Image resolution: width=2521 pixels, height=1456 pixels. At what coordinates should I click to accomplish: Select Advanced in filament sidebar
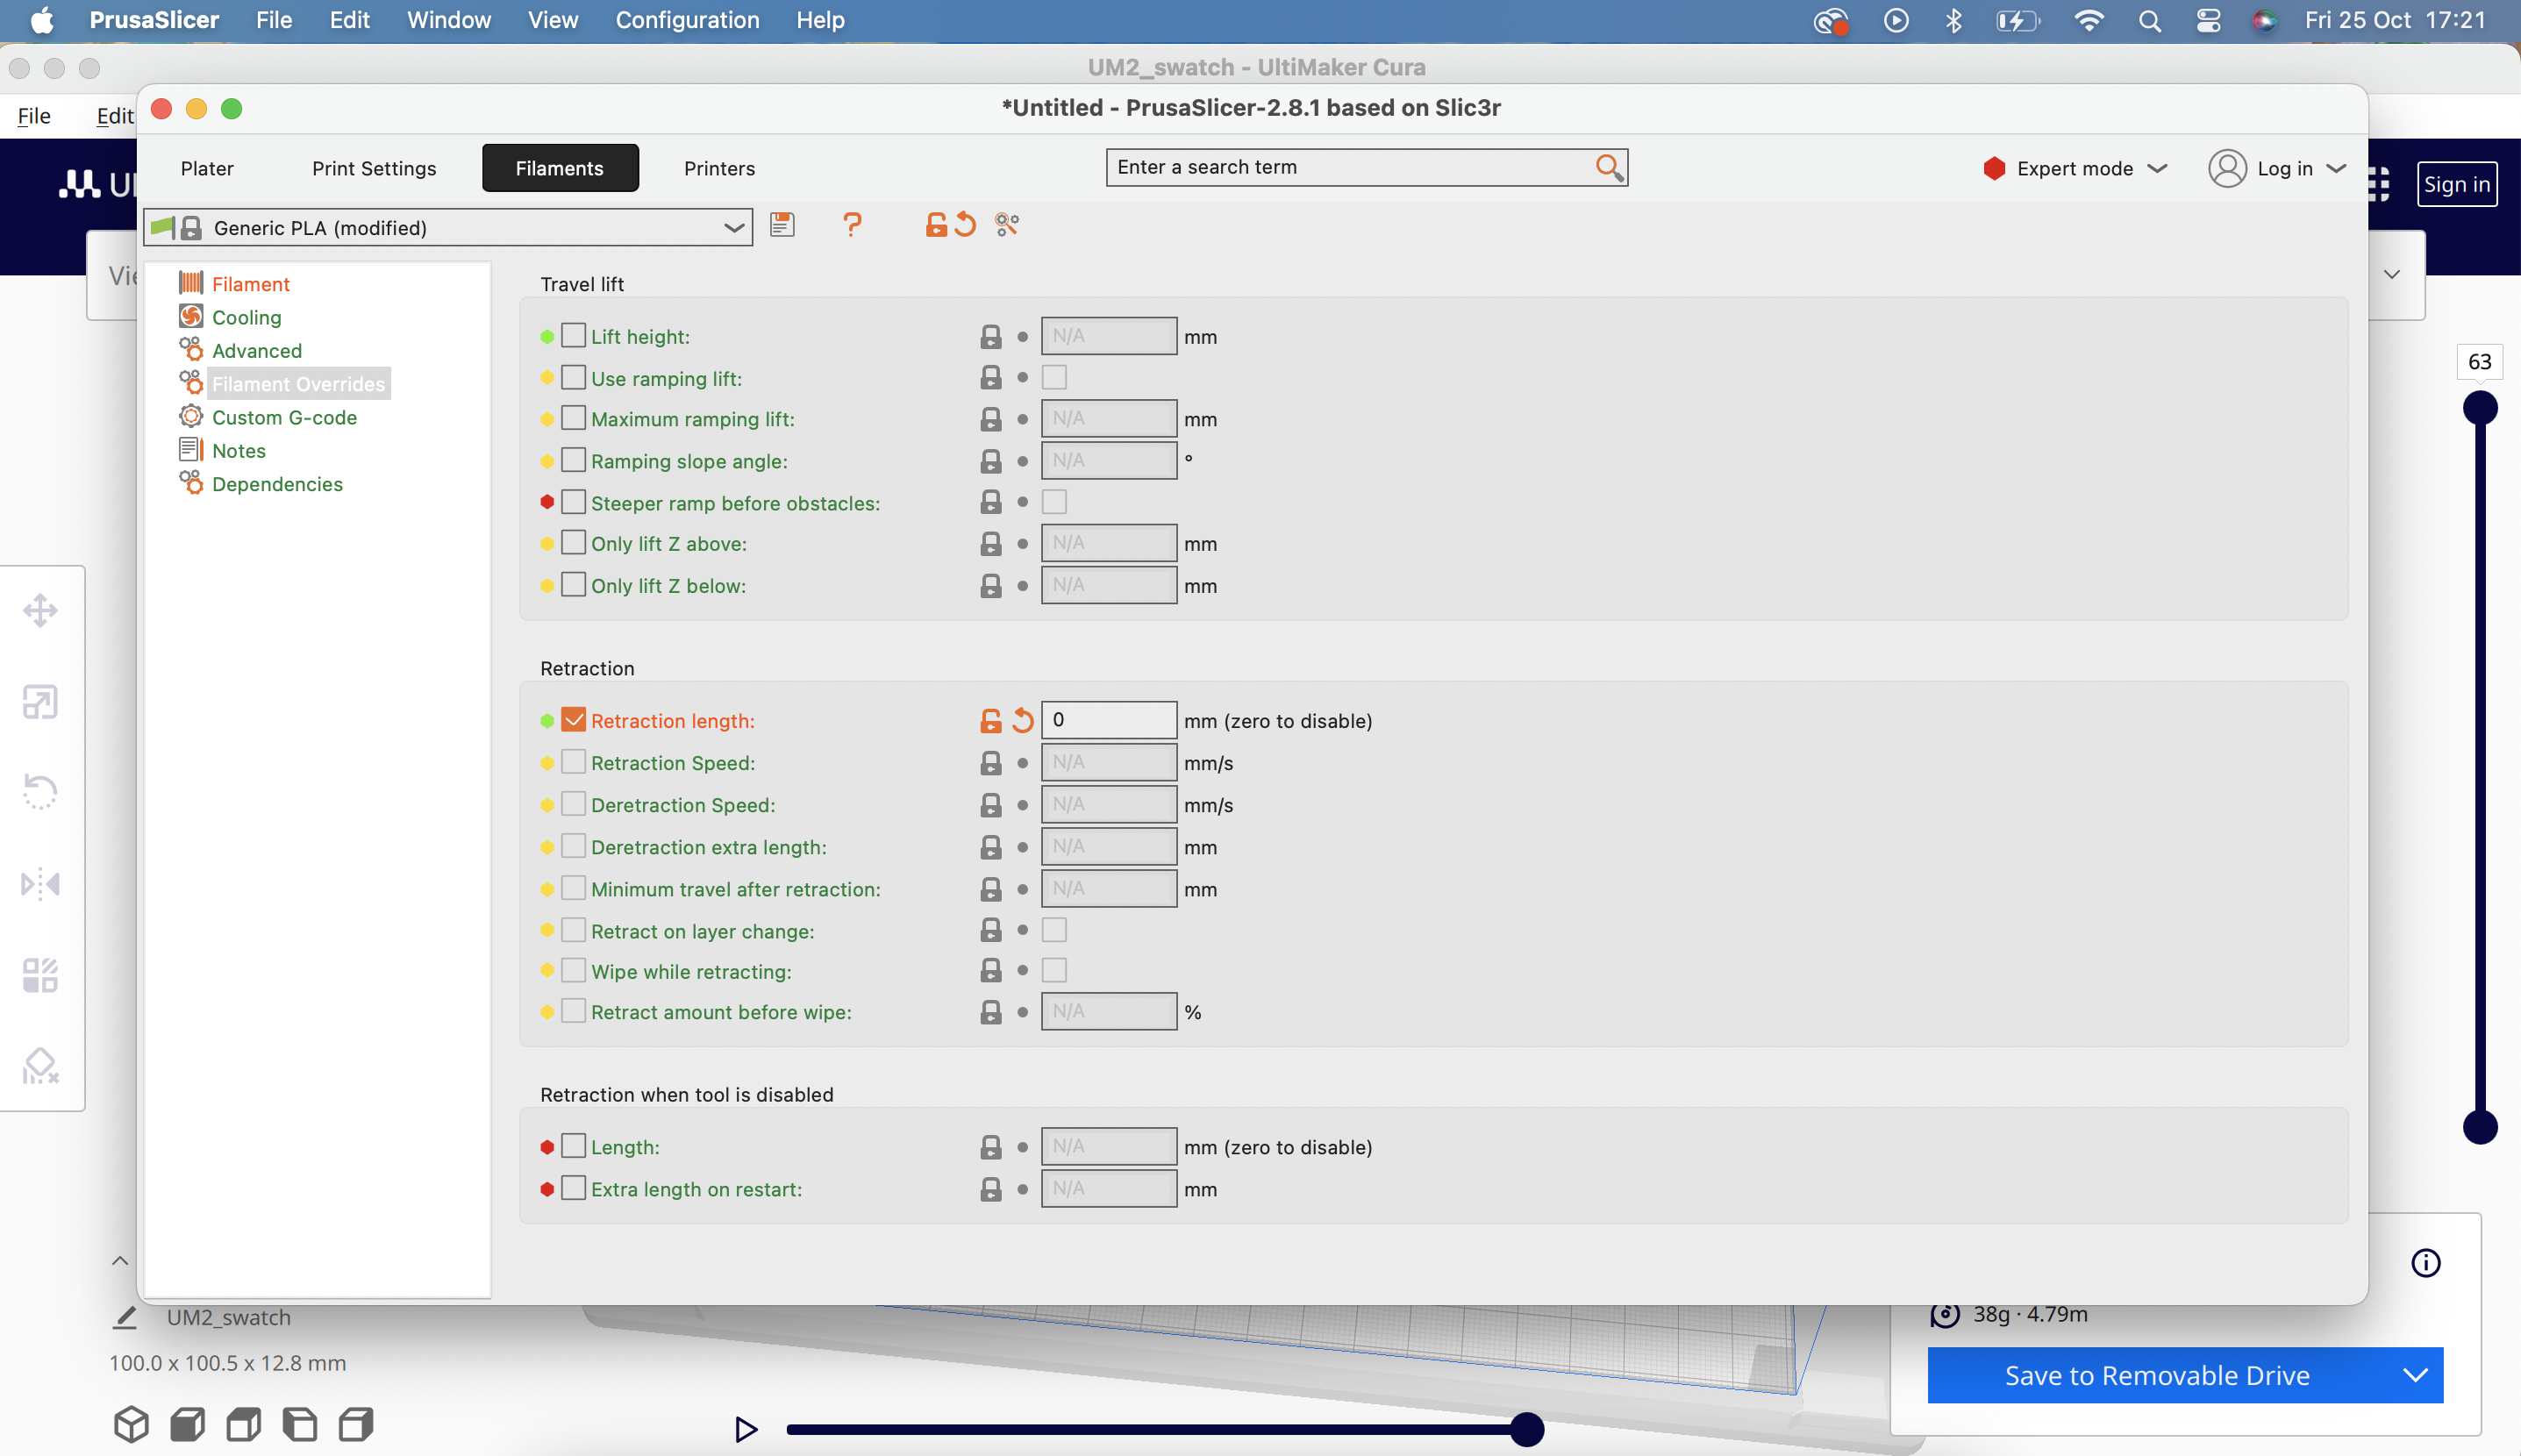point(256,351)
